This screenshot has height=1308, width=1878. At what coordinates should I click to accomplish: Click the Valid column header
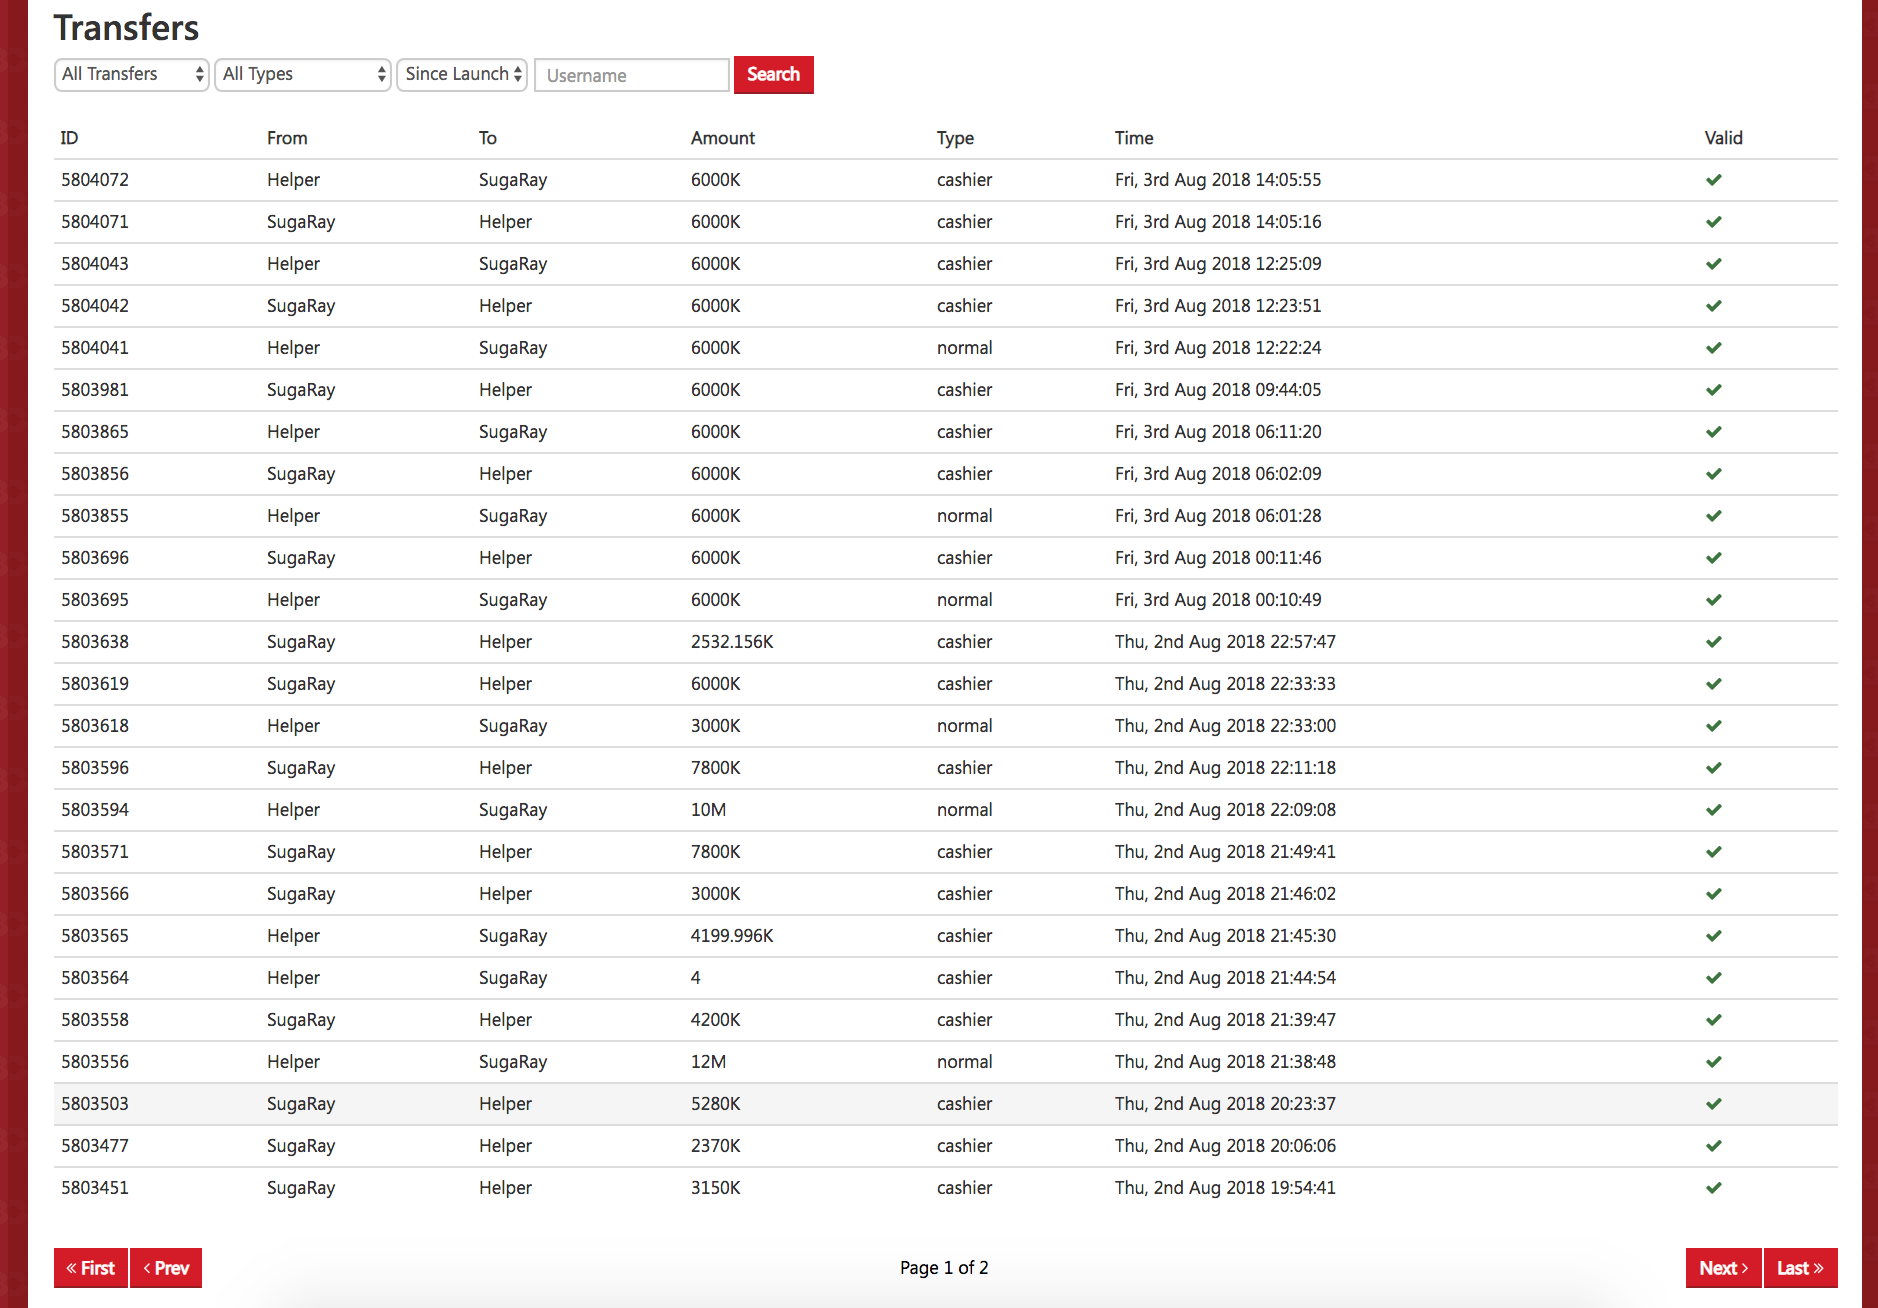coord(1724,138)
